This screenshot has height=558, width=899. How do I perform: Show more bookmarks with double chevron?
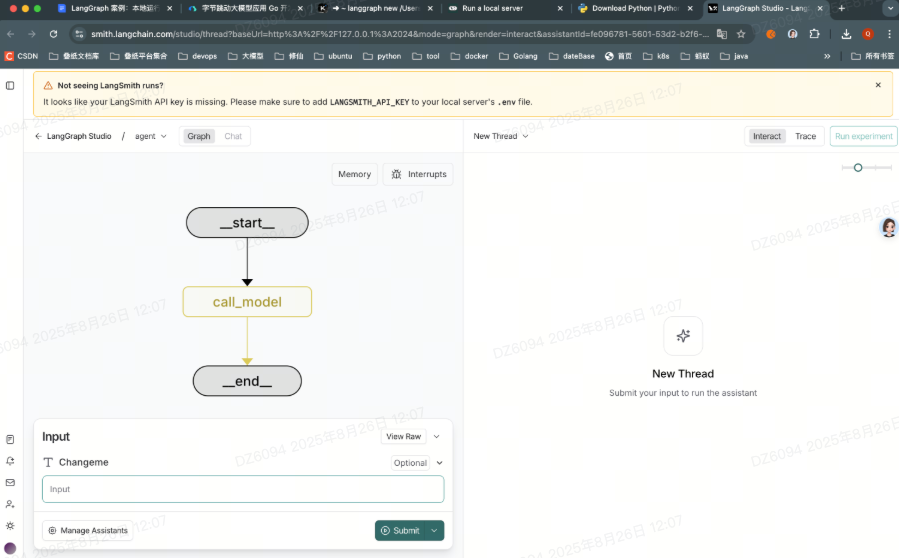click(827, 56)
